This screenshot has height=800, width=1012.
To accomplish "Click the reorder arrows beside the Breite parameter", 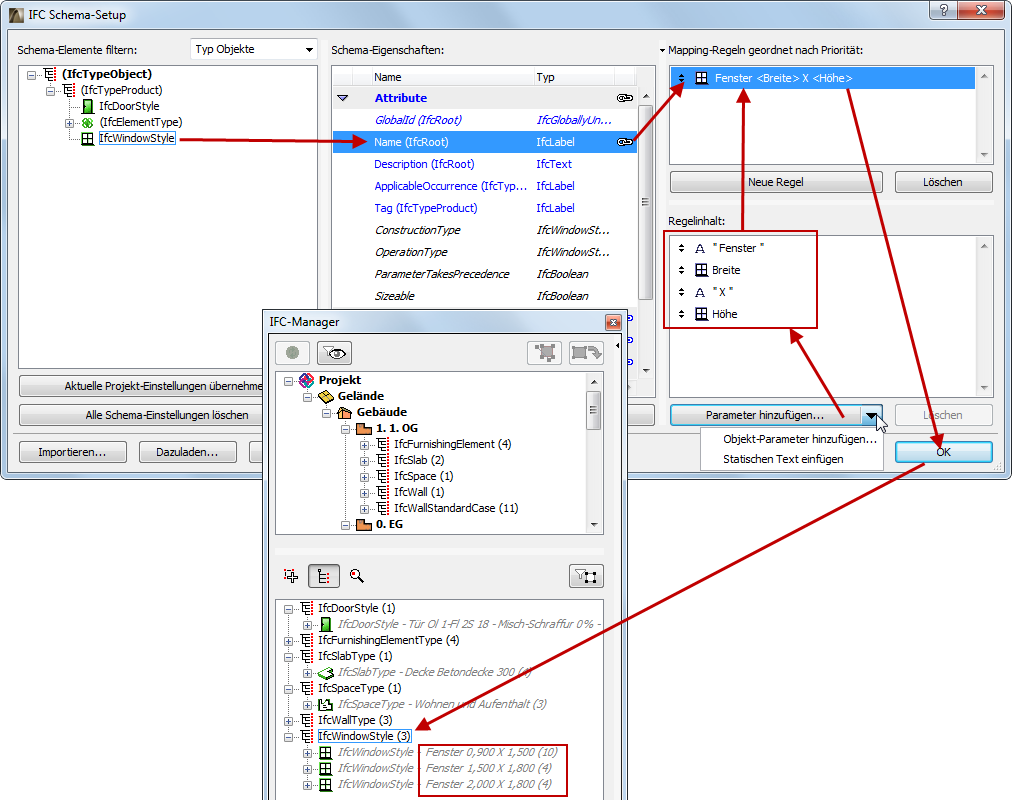I will [682, 270].
